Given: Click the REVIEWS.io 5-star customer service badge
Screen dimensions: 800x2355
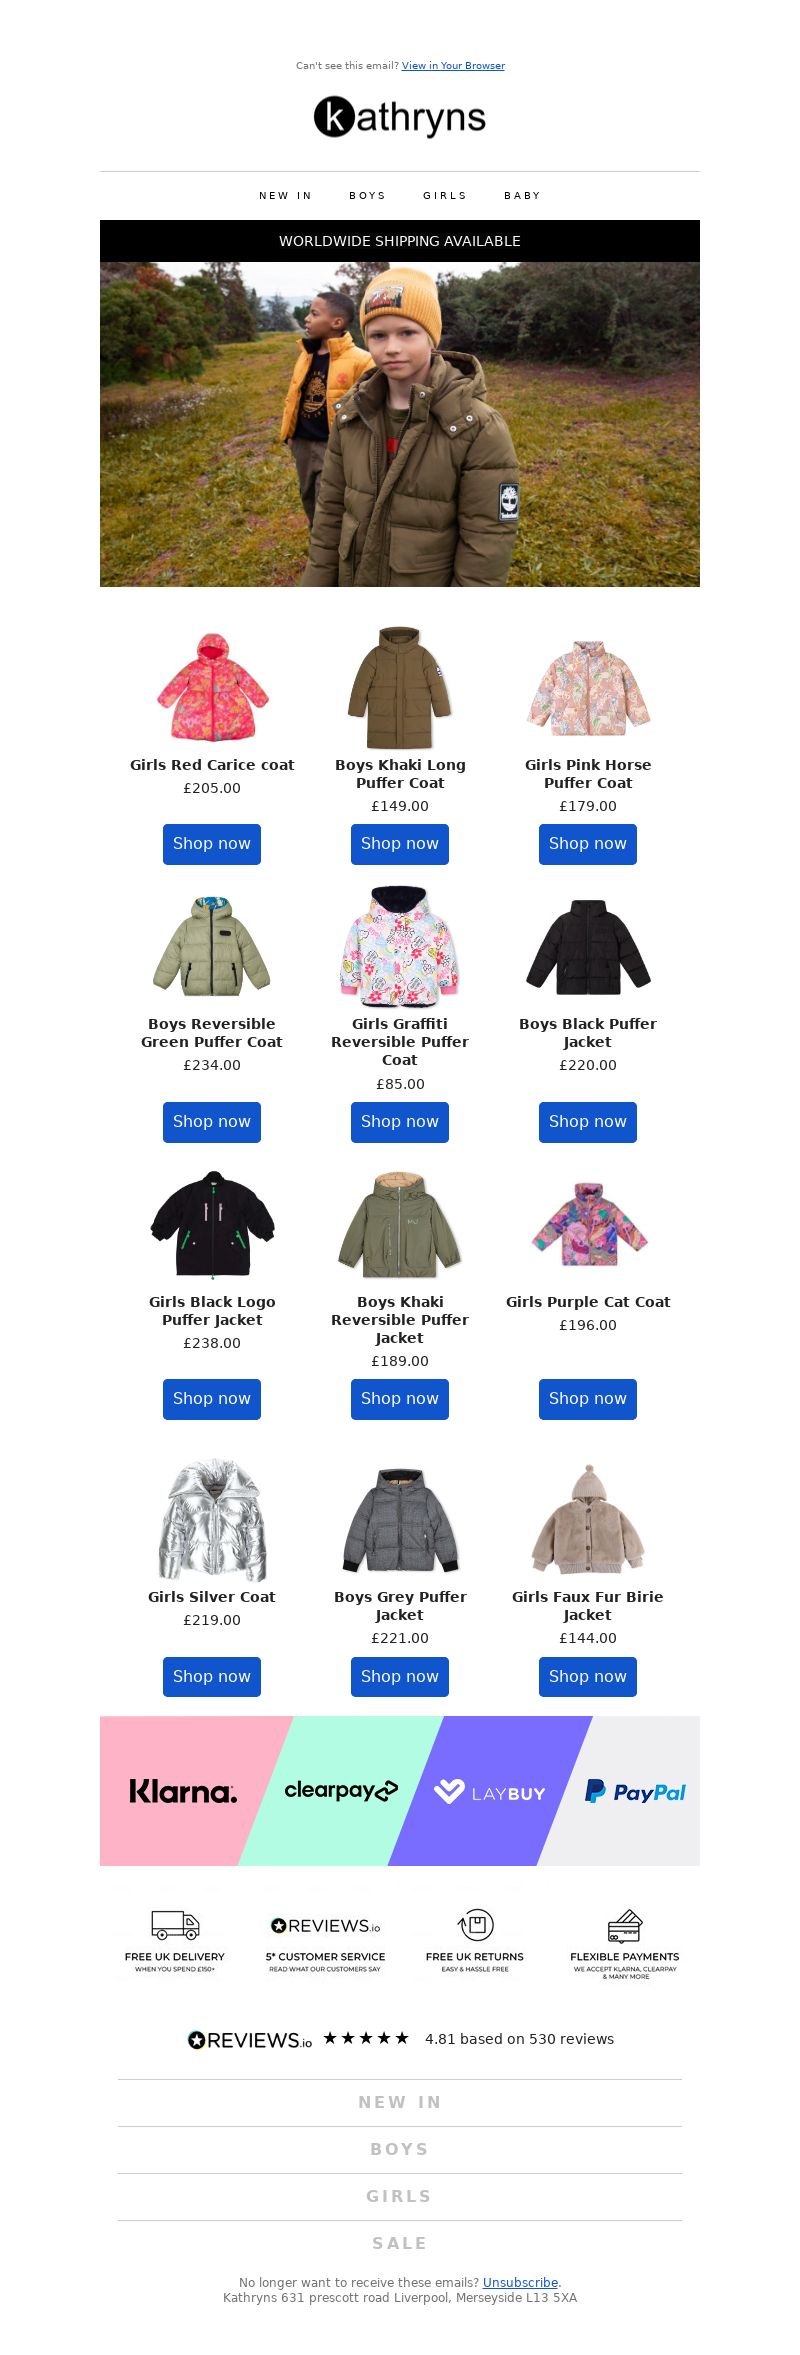Looking at the screenshot, I should (x=325, y=1944).
